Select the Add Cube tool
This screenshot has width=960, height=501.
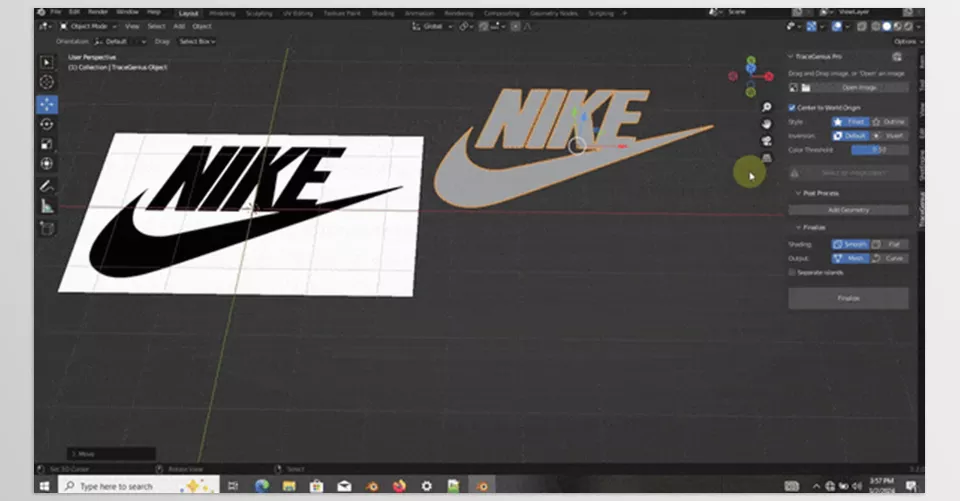tap(47, 228)
